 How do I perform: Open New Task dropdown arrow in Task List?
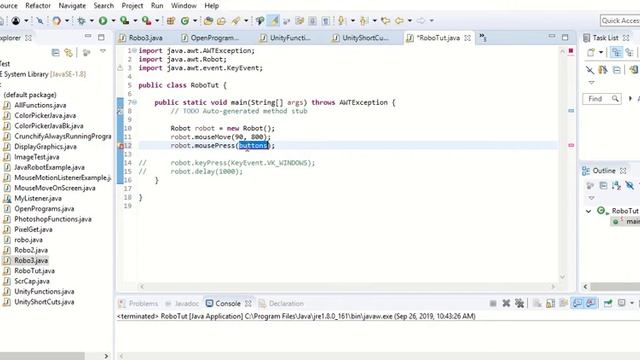(x=601, y=52)
